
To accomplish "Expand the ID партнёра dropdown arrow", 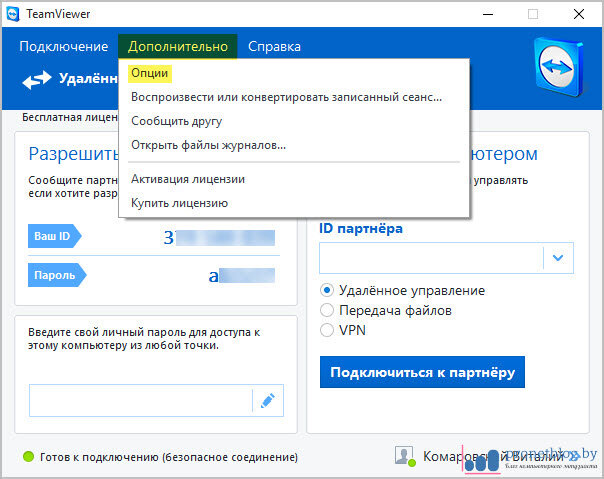I will coord(558,258).
